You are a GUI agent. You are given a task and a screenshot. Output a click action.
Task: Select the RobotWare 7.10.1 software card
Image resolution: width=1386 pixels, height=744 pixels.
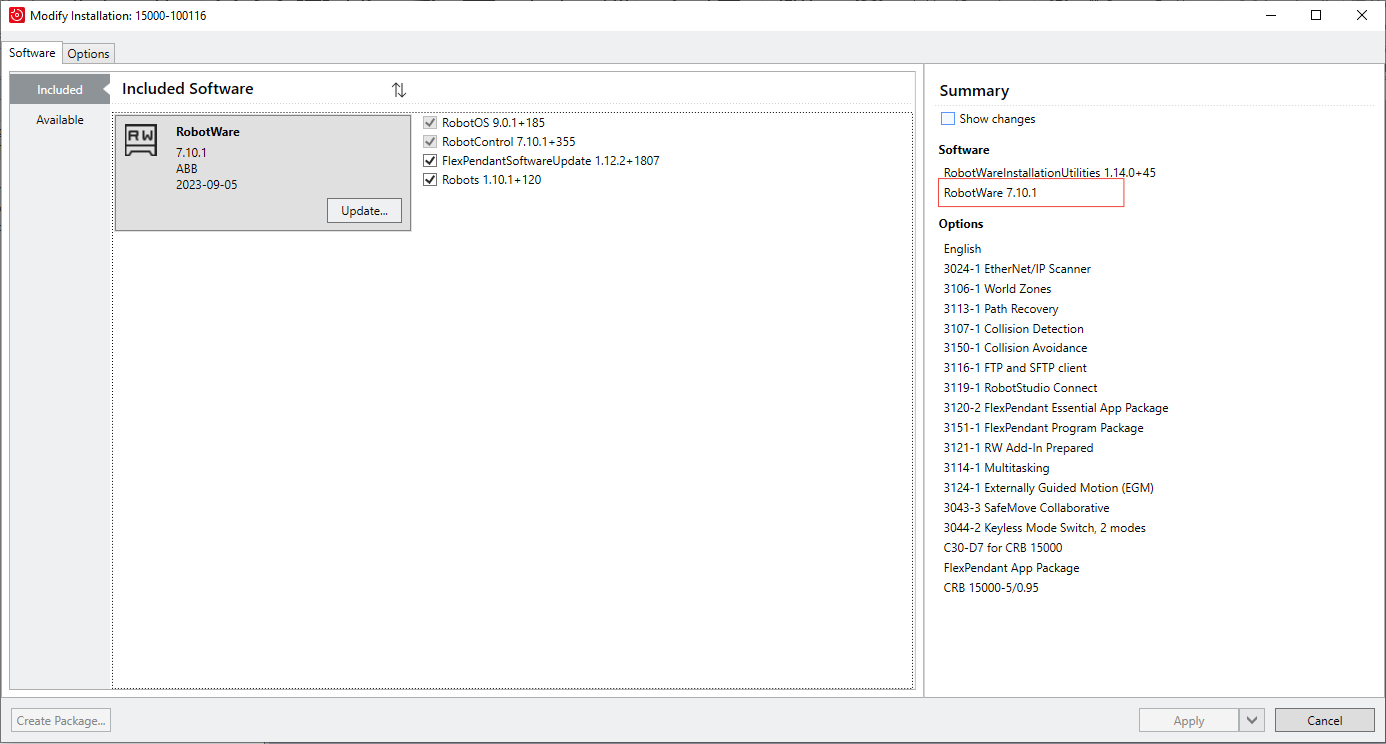(x=263, y=173)
